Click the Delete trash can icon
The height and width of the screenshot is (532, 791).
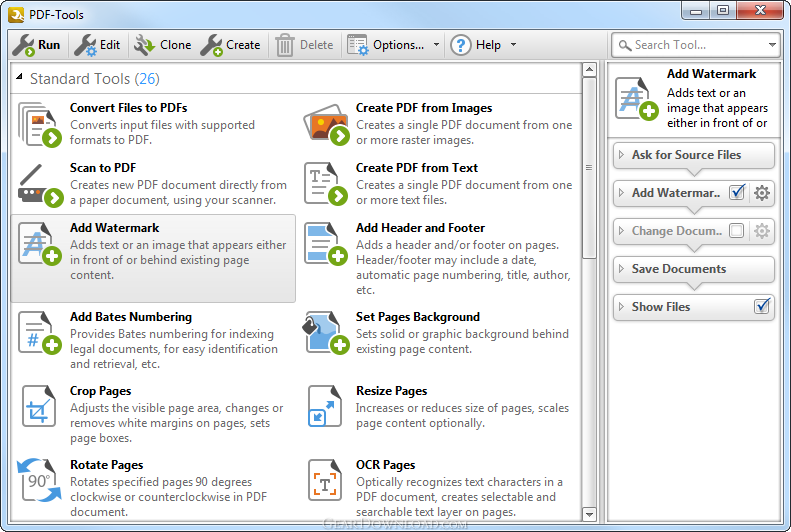pyautogui.click(x=285, y=45)
